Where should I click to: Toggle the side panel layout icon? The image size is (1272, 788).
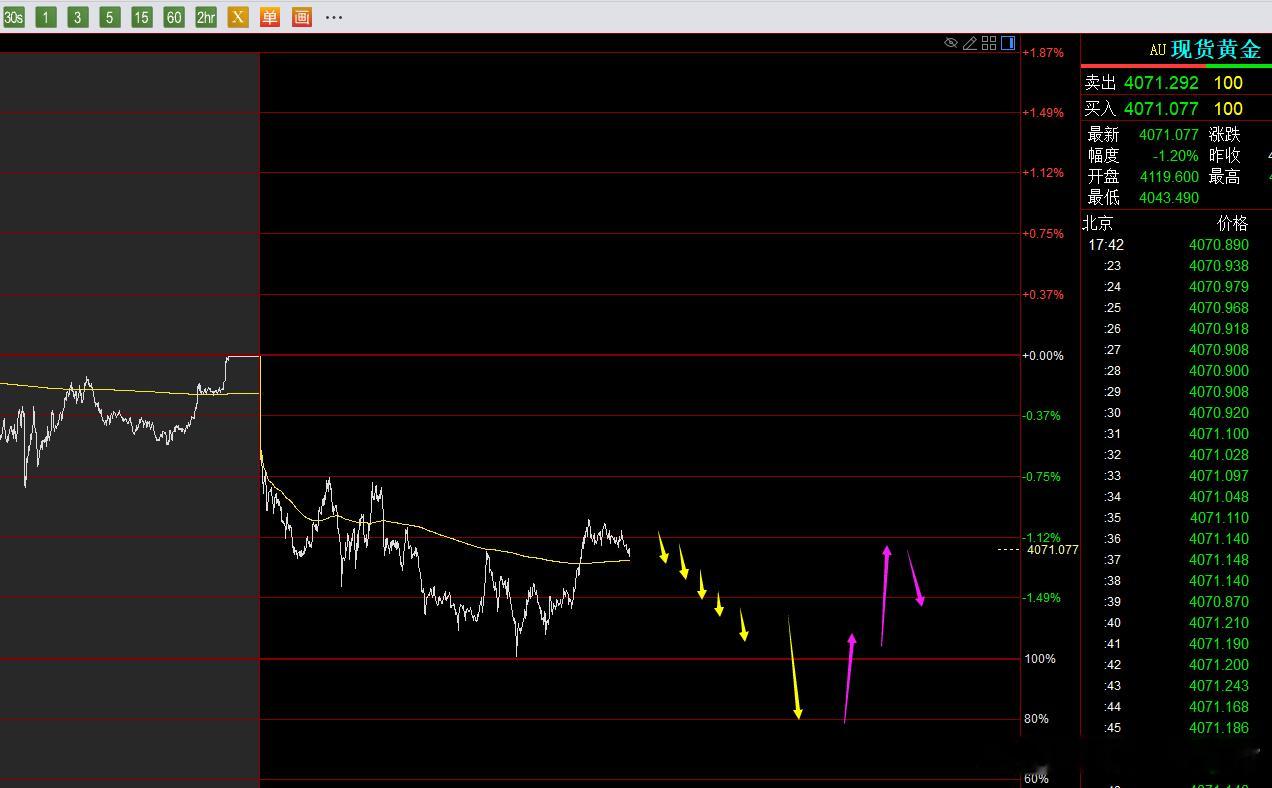pyautogui.click(x=1008, y=43)
